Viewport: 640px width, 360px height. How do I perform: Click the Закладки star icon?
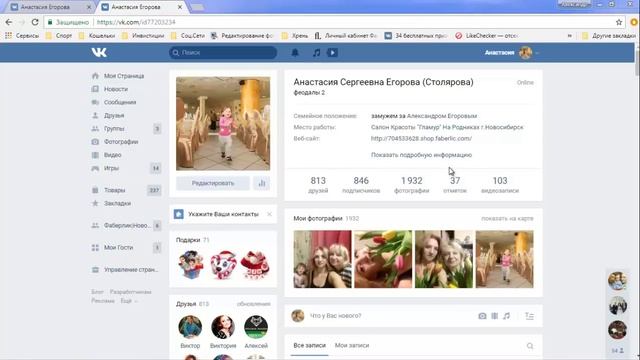[95, 203]
